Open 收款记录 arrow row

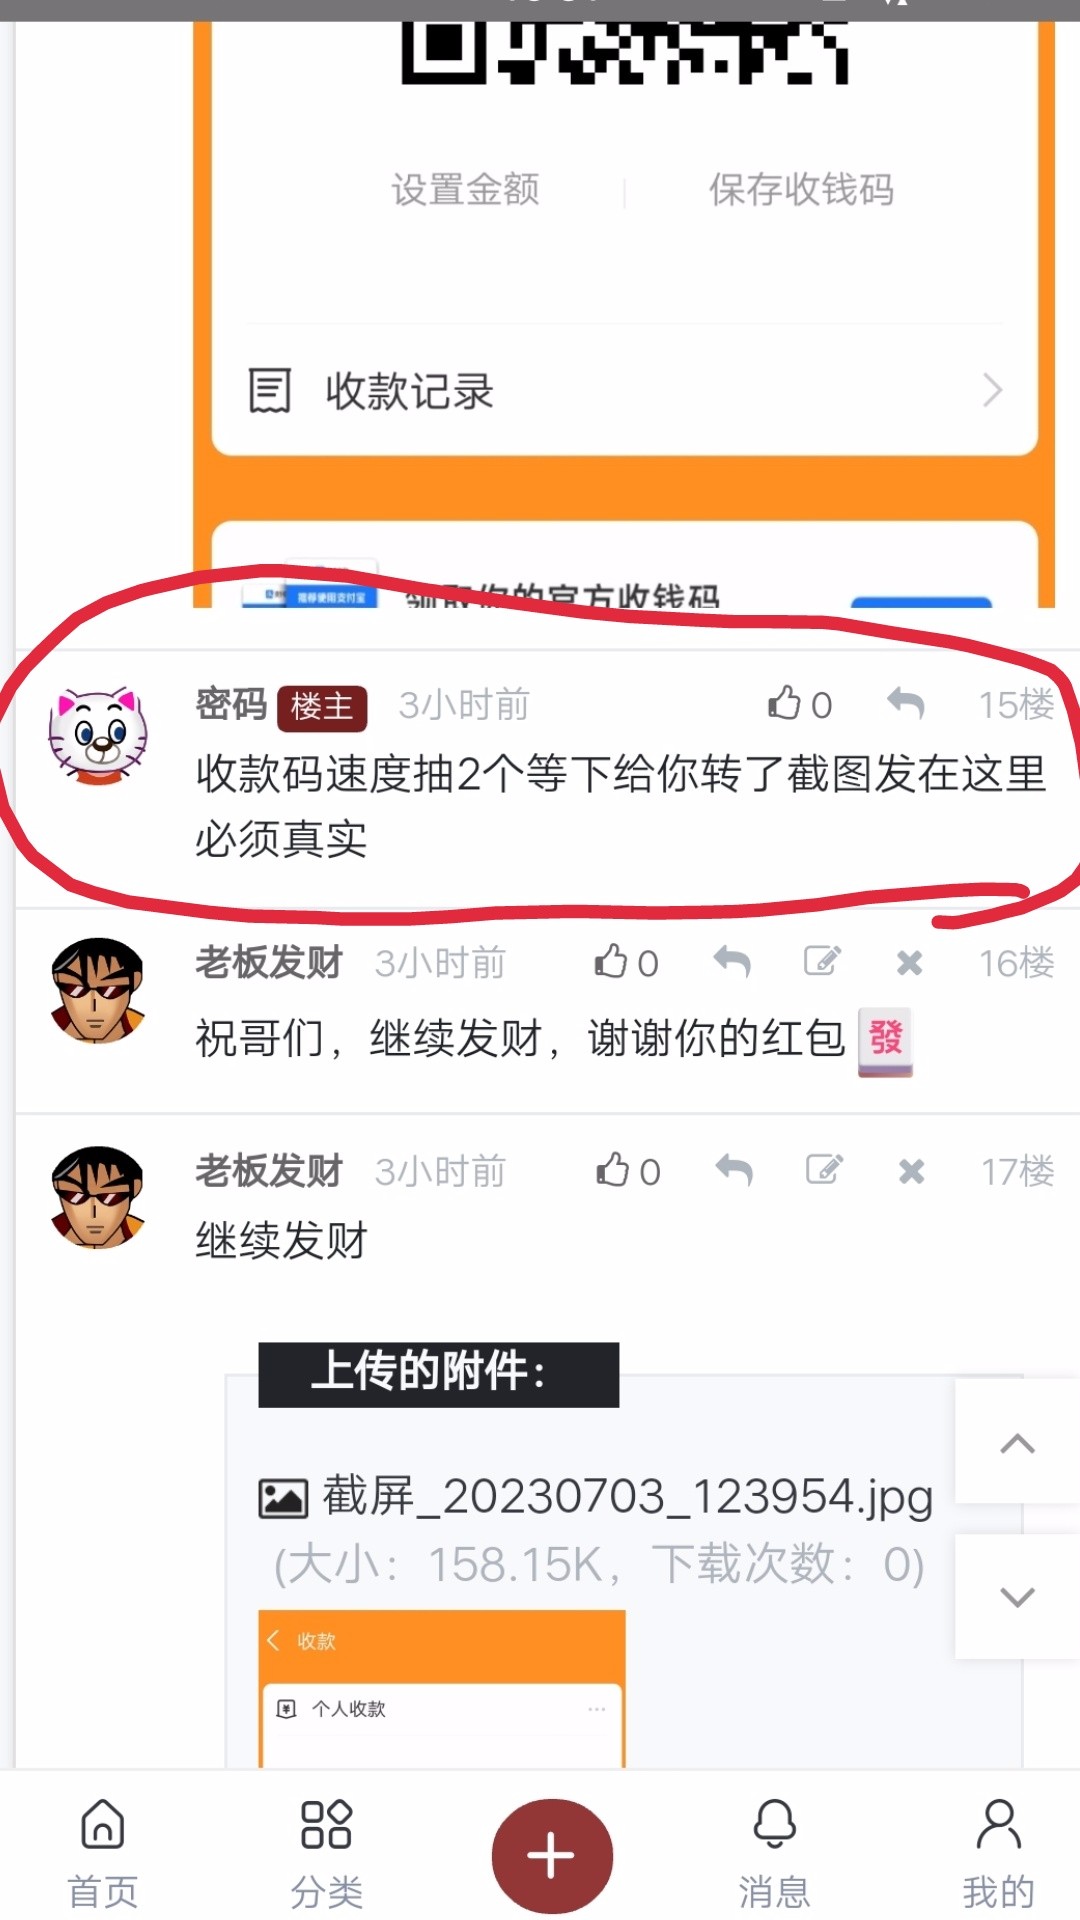point(625,390)
